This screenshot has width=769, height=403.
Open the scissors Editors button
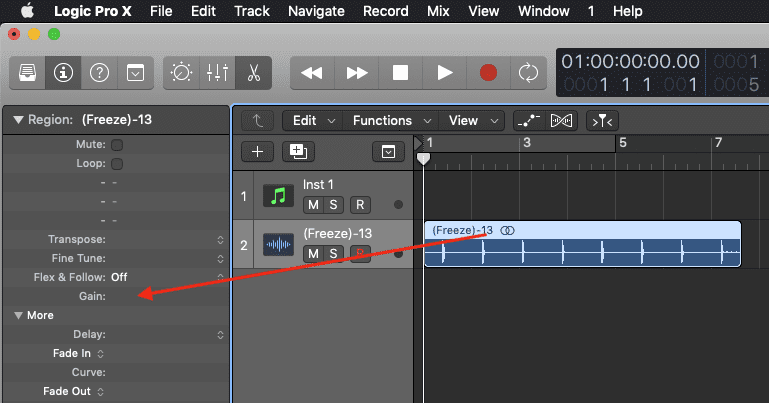253,73
